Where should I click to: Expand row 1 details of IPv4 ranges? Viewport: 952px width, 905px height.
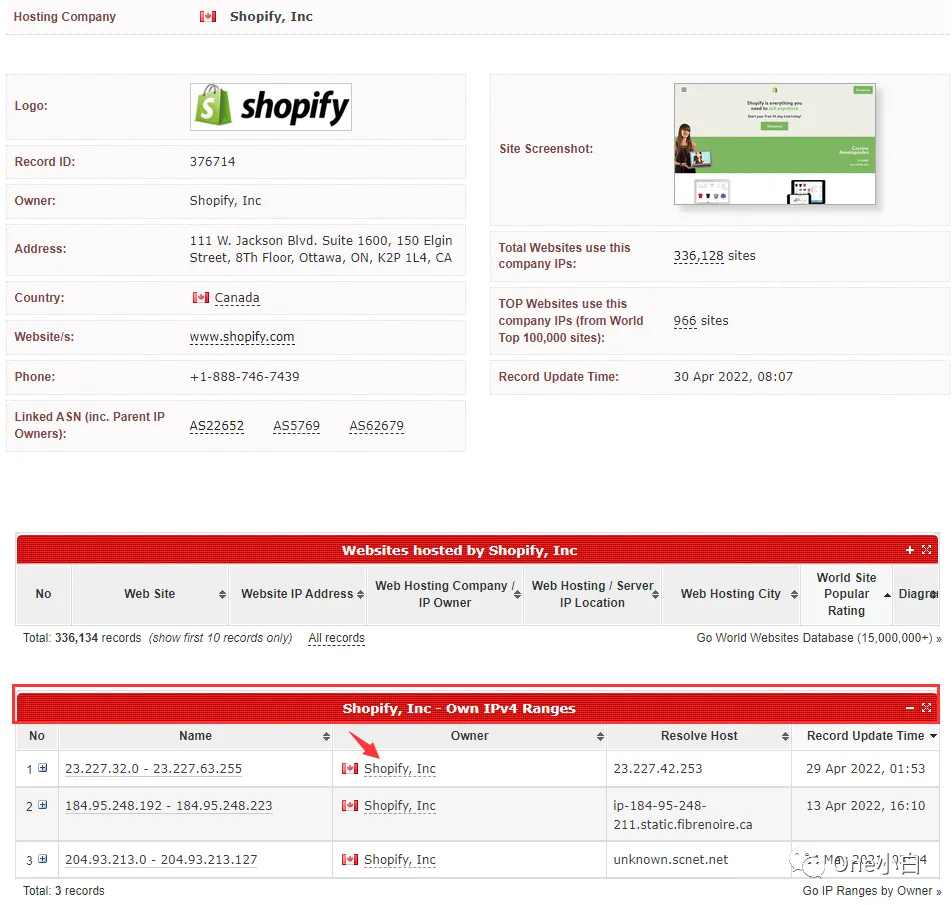point(42,768)
